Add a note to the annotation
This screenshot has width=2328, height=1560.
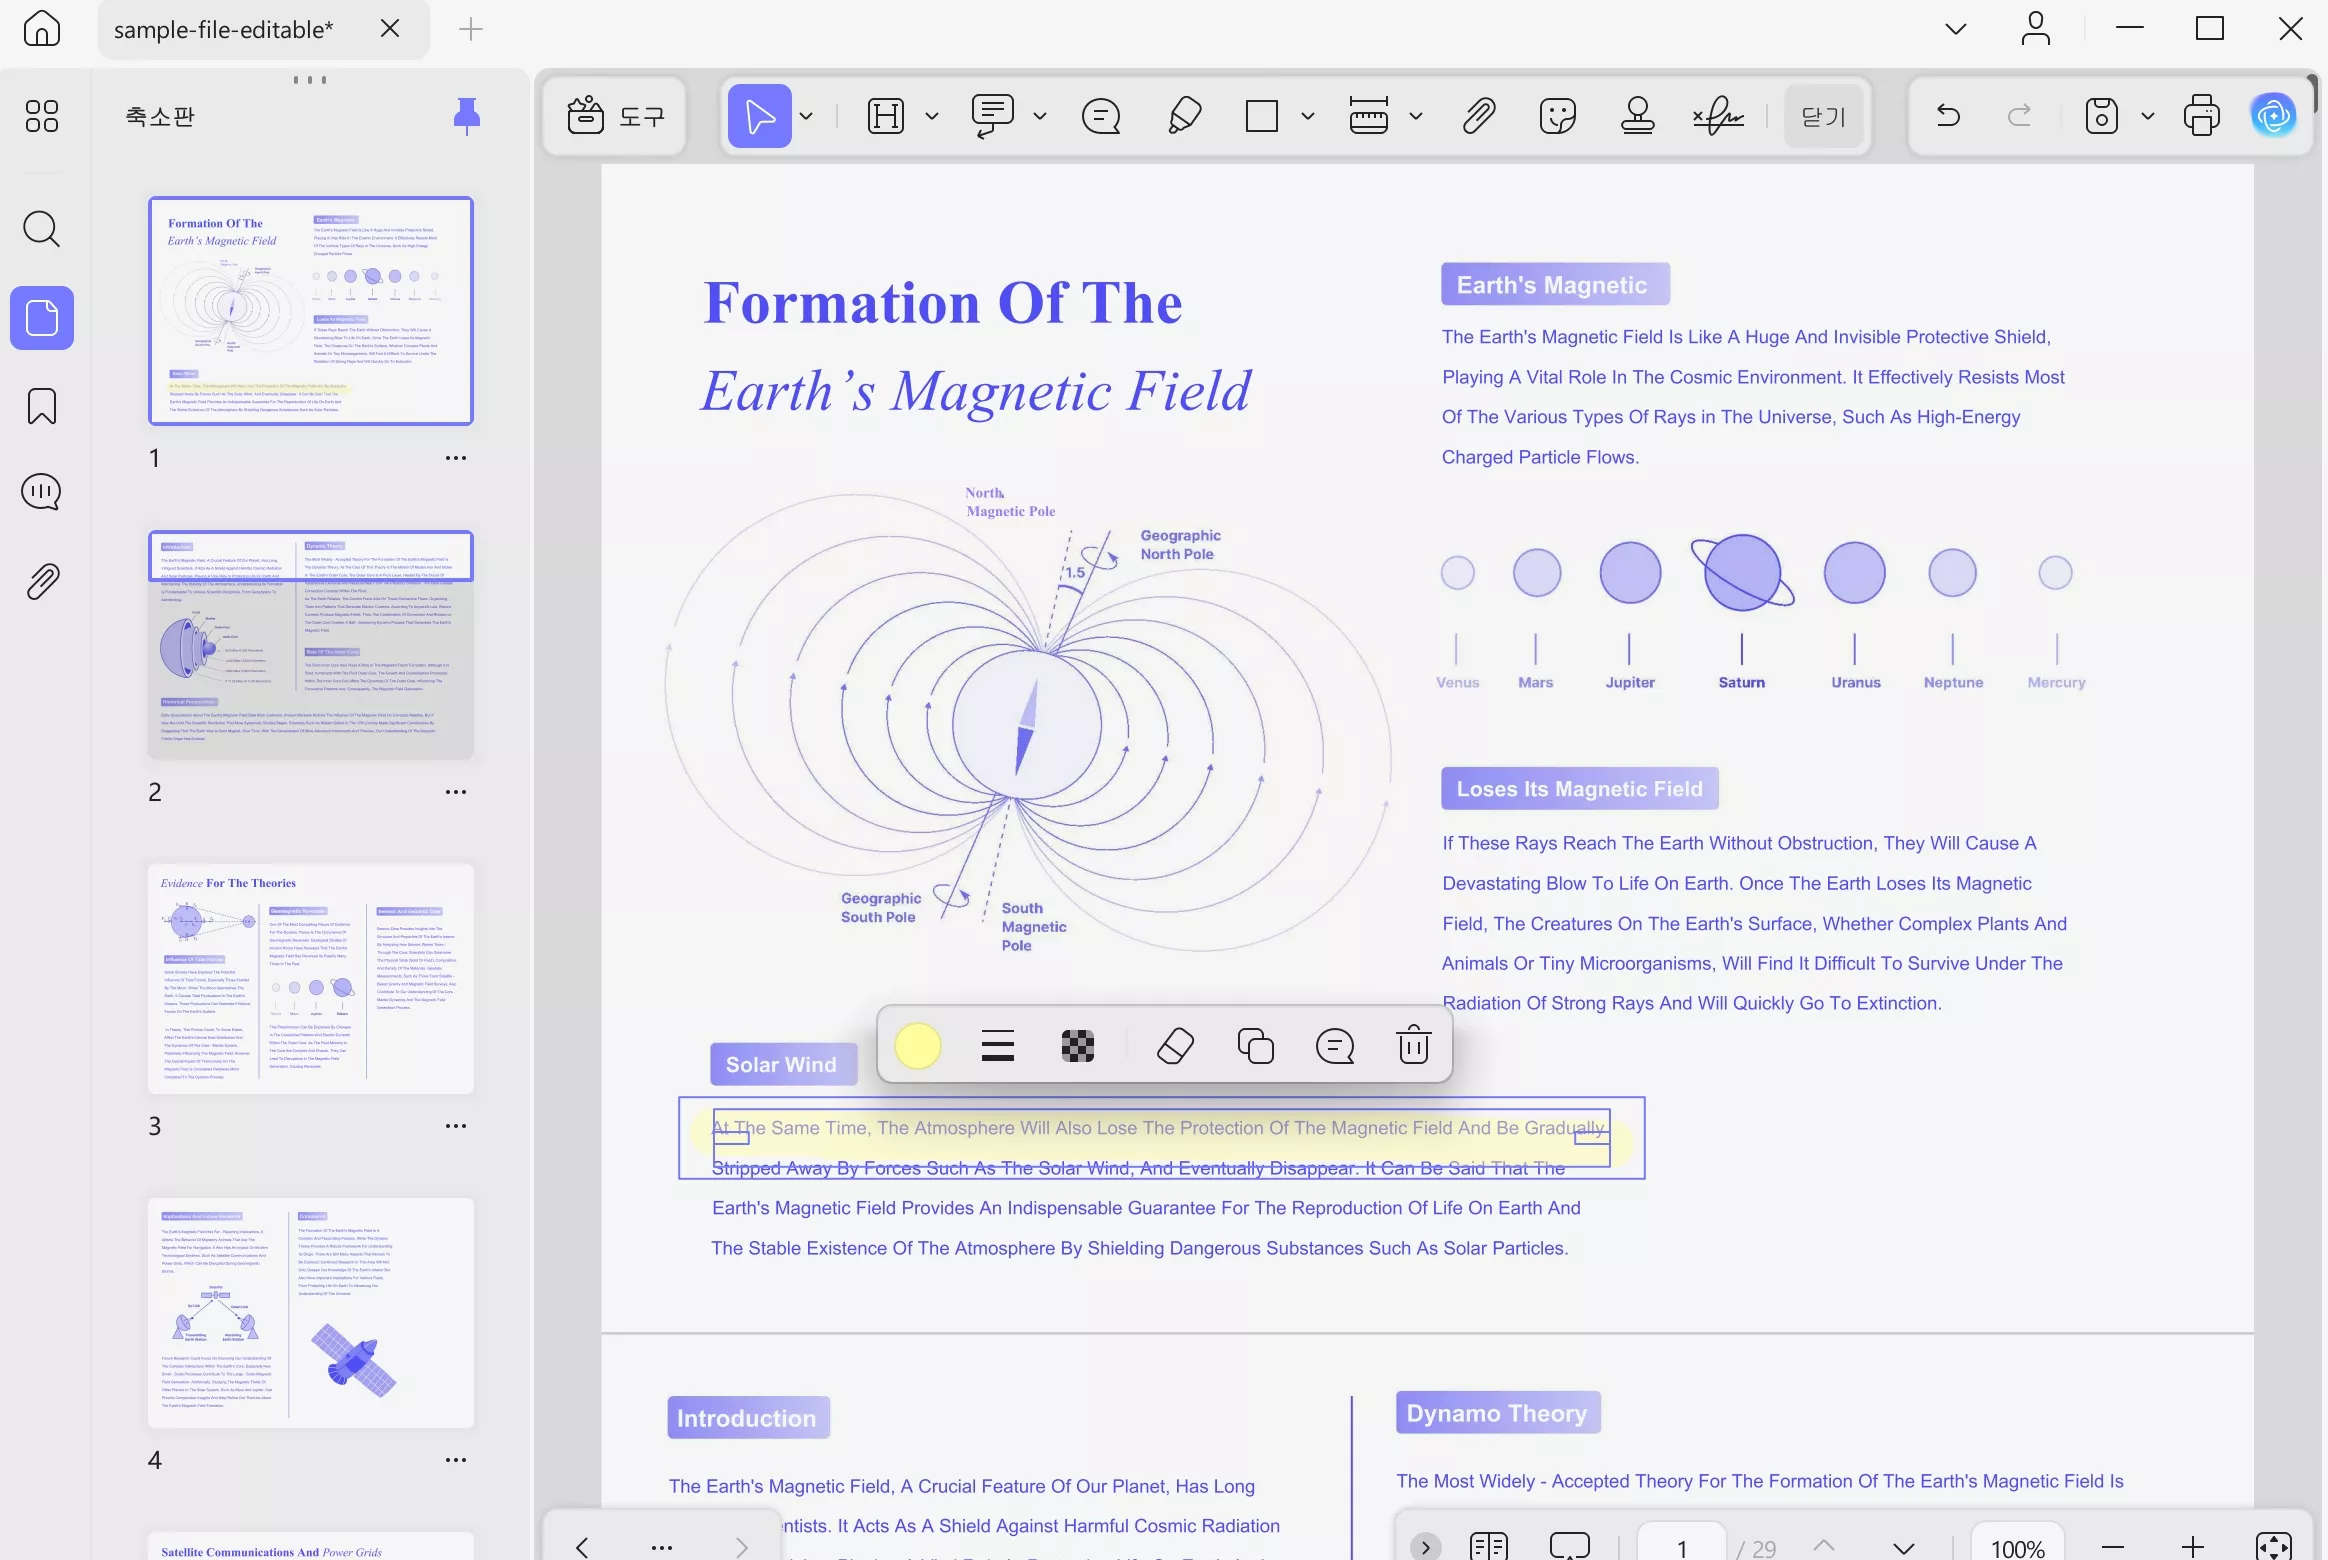tap(1335, 1046)
